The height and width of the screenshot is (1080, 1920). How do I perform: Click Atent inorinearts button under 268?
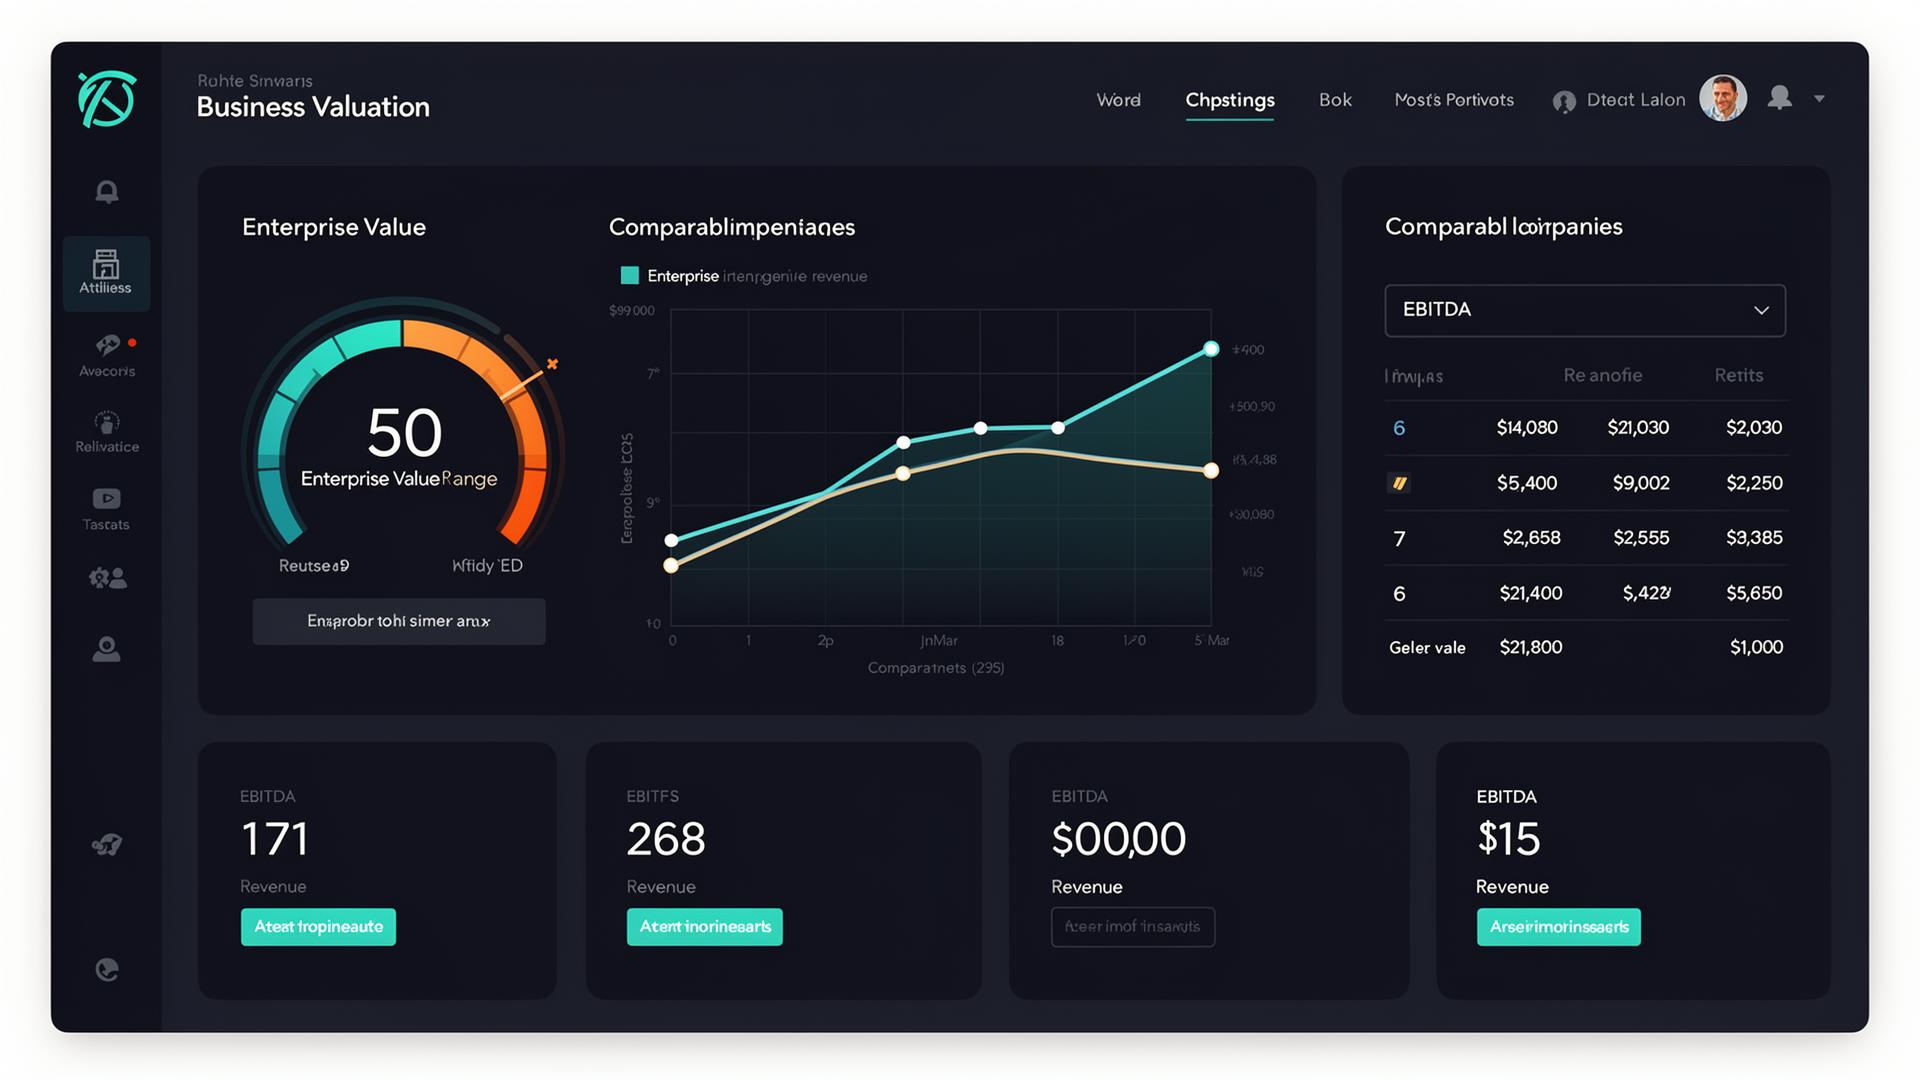coord(705,927)
